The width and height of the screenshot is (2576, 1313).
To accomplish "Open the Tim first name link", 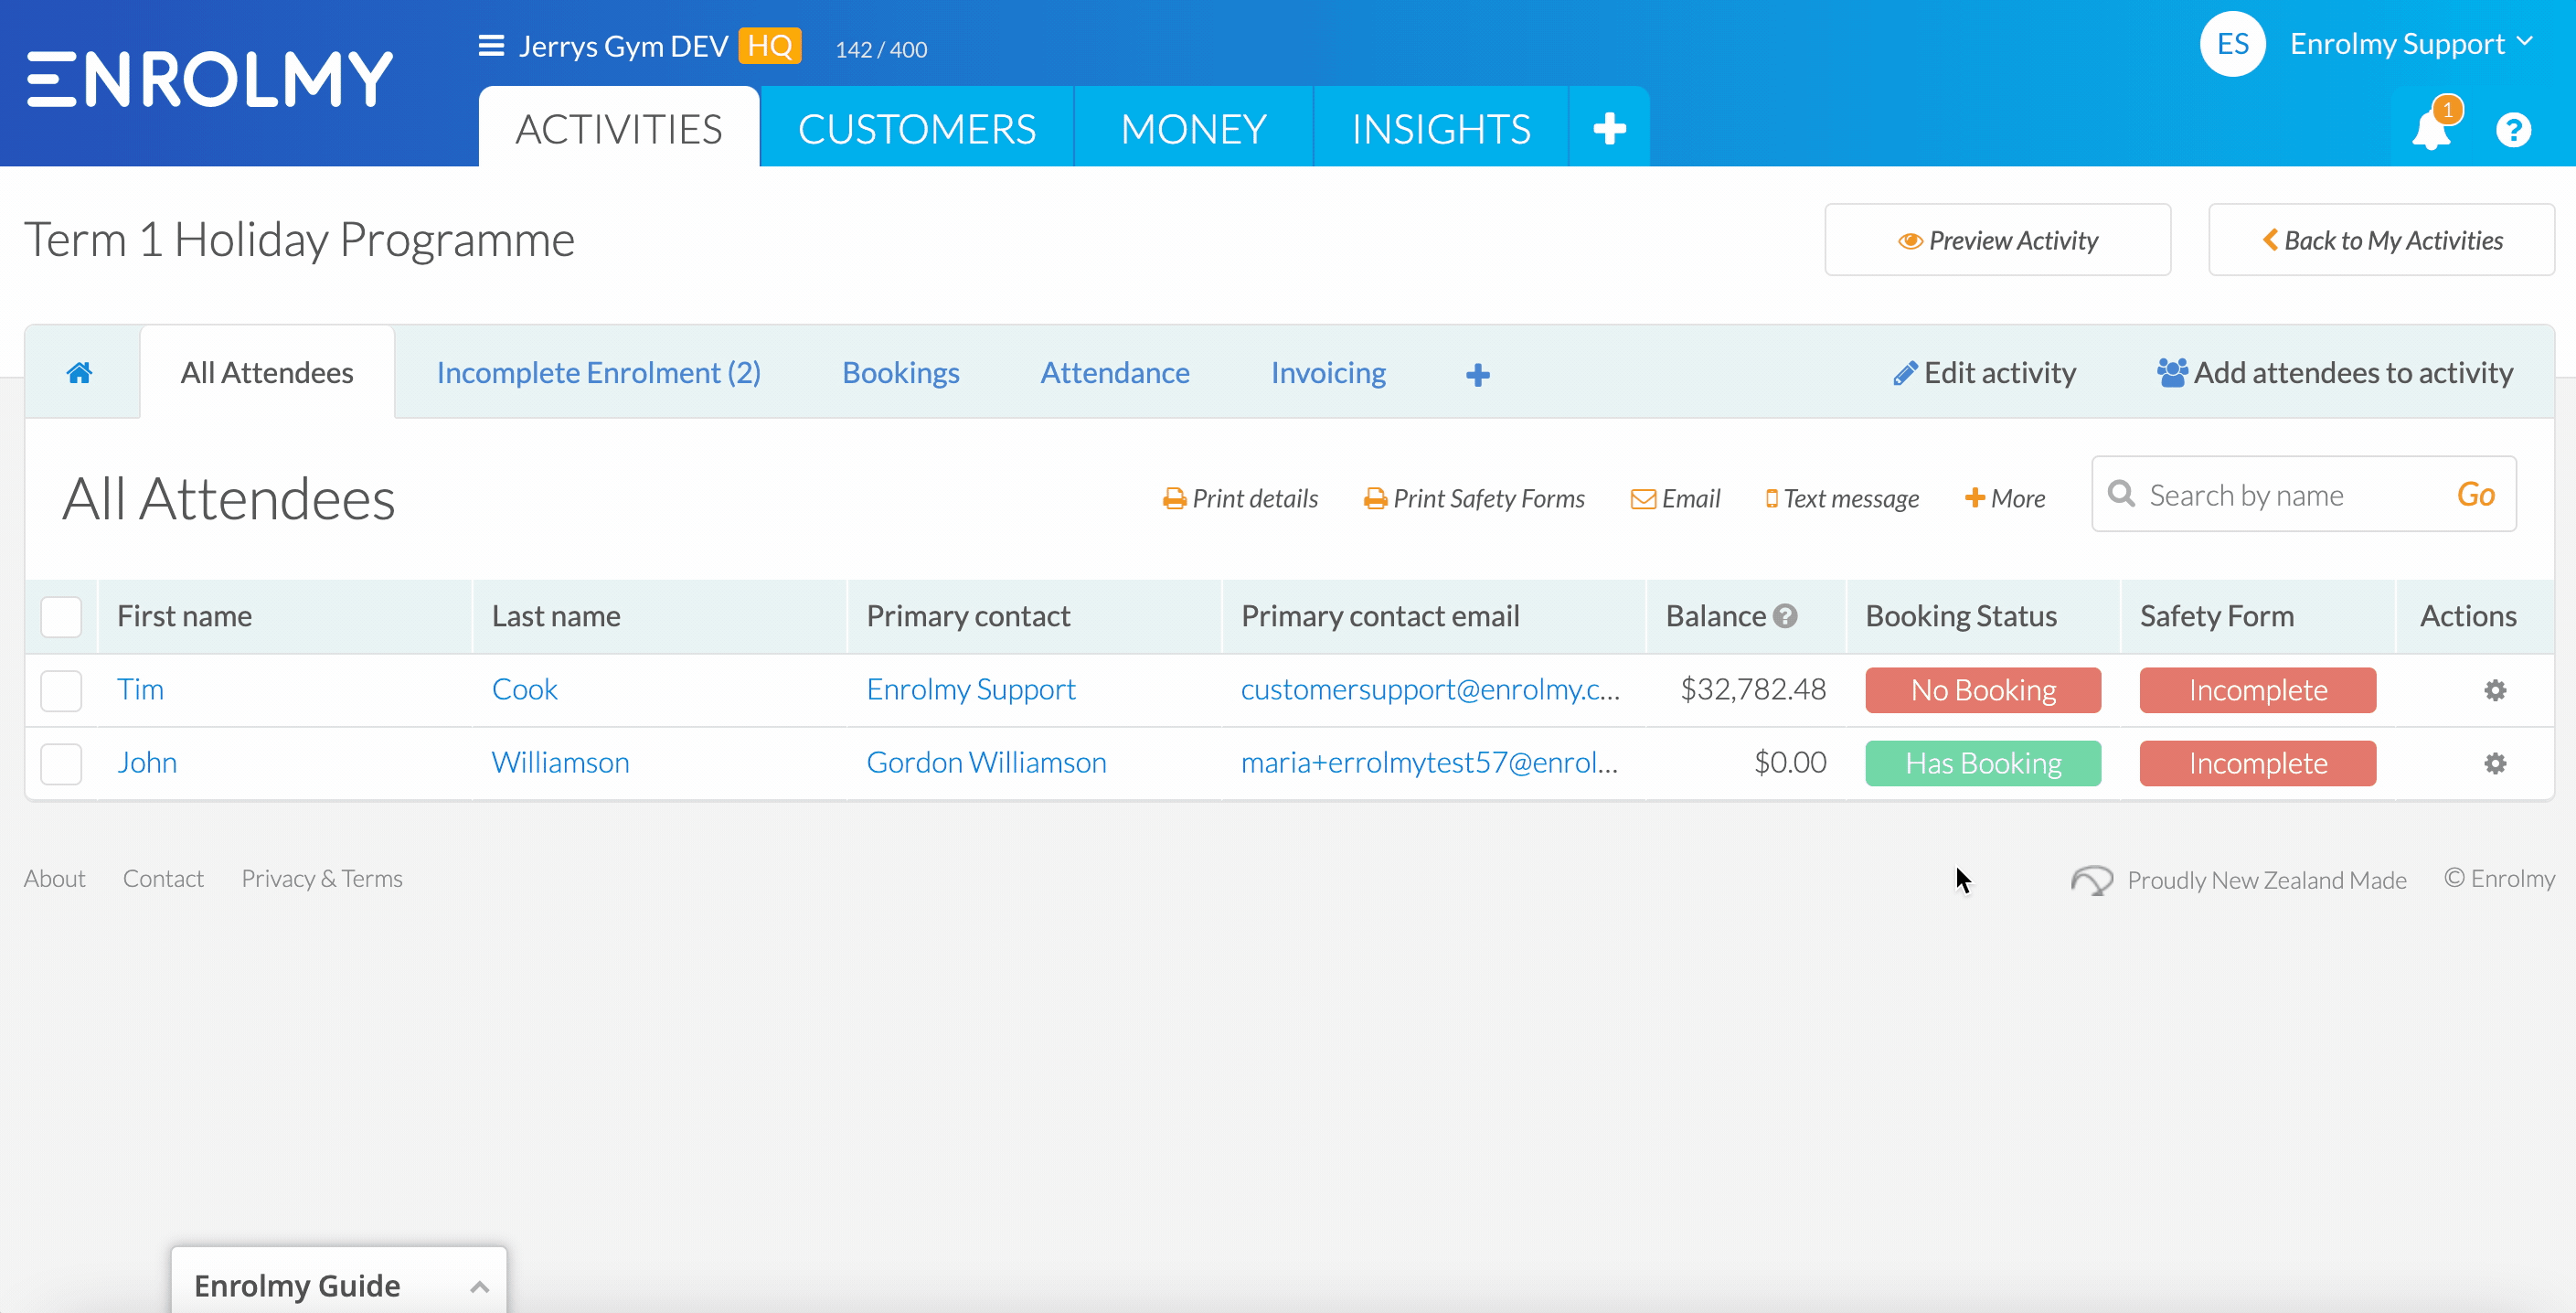I will pos(140,689).
